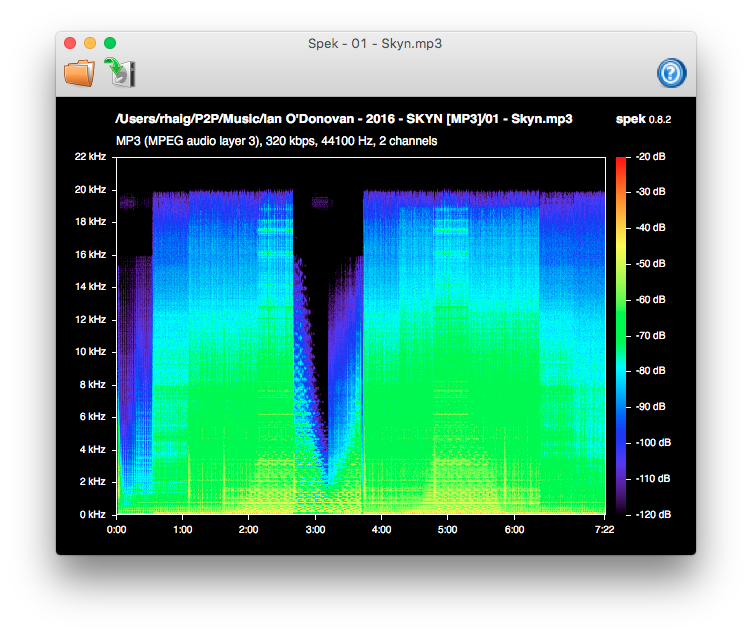Click the 12 kHz frequency axis label

coord(90,319)
